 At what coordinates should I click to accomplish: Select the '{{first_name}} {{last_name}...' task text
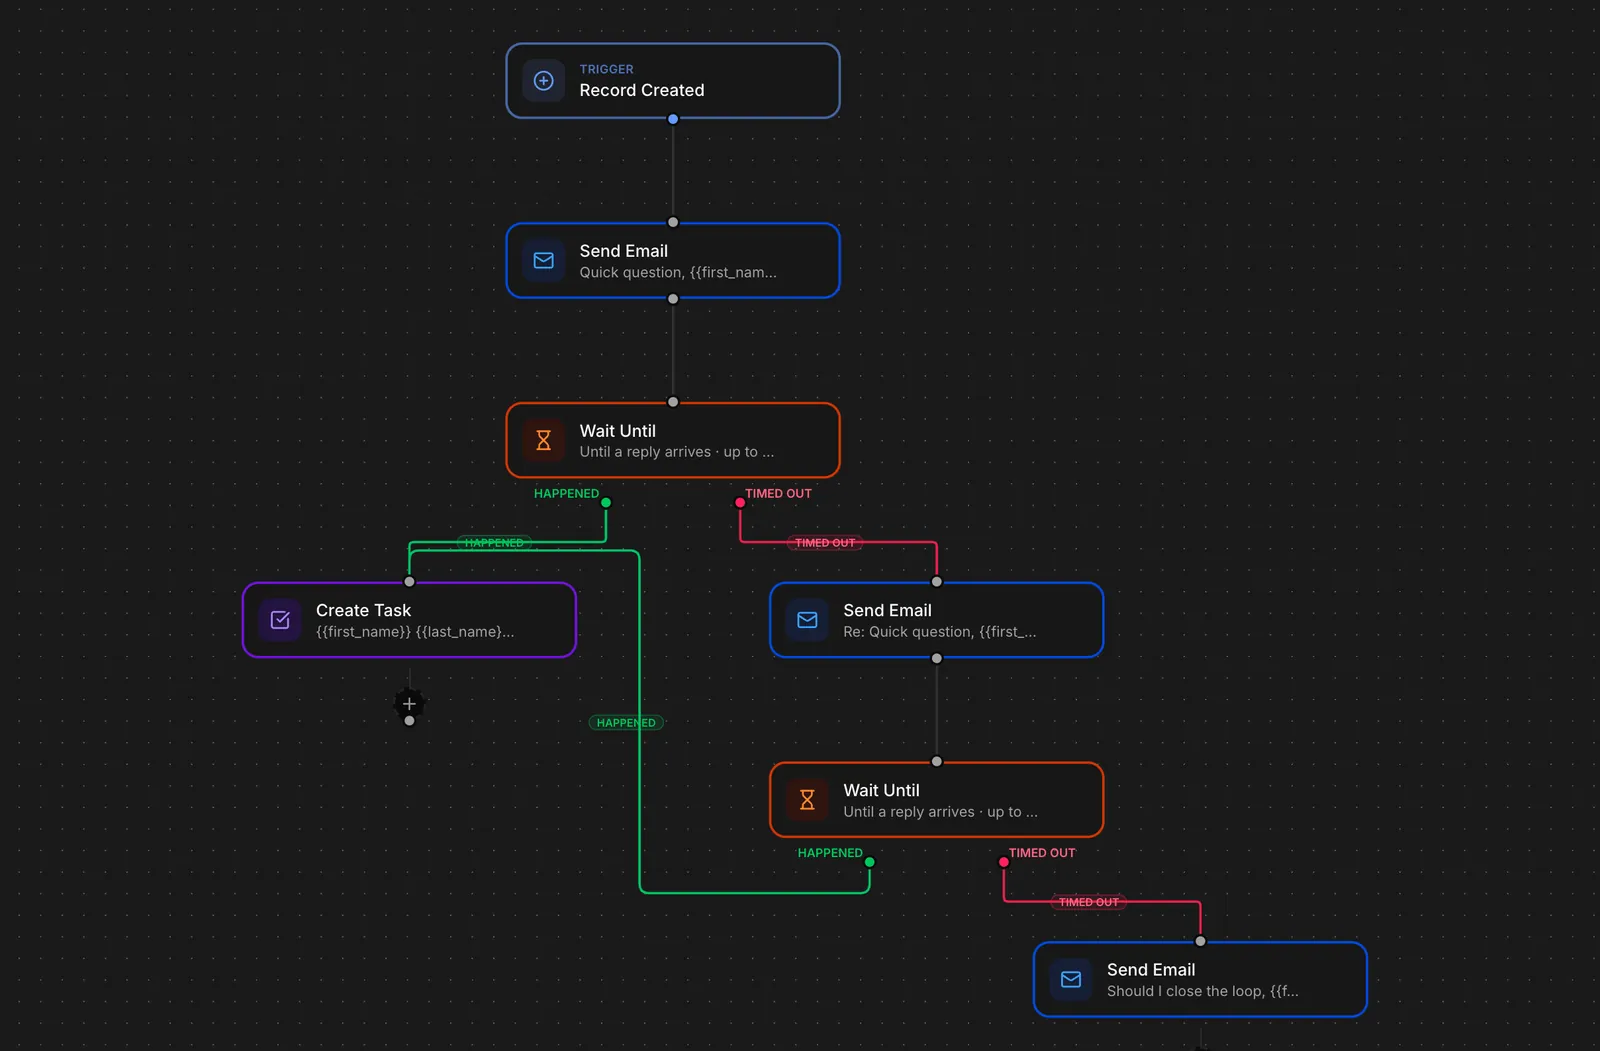[x=415, y=632]
